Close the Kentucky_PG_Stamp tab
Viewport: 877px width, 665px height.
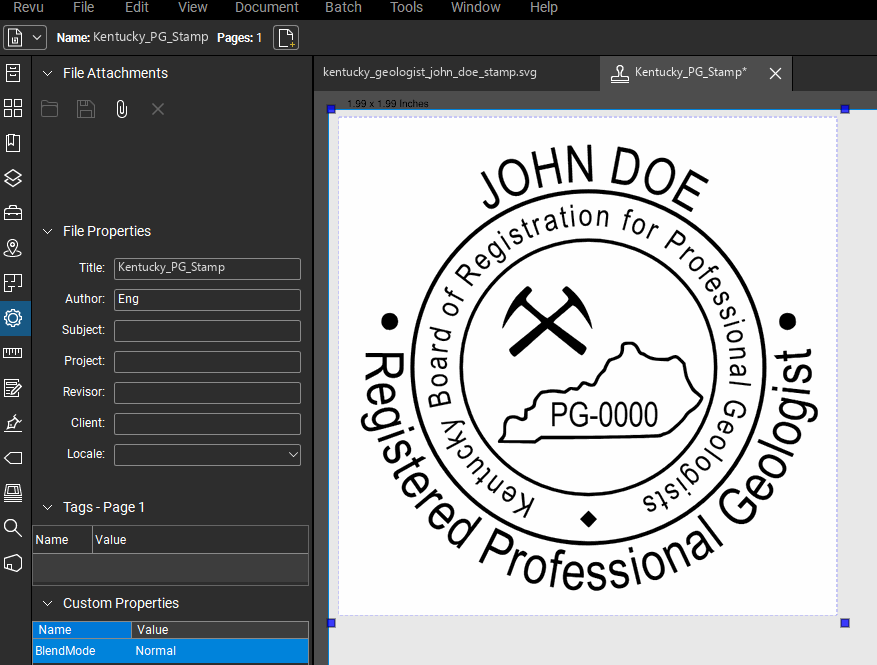point(775,73)
